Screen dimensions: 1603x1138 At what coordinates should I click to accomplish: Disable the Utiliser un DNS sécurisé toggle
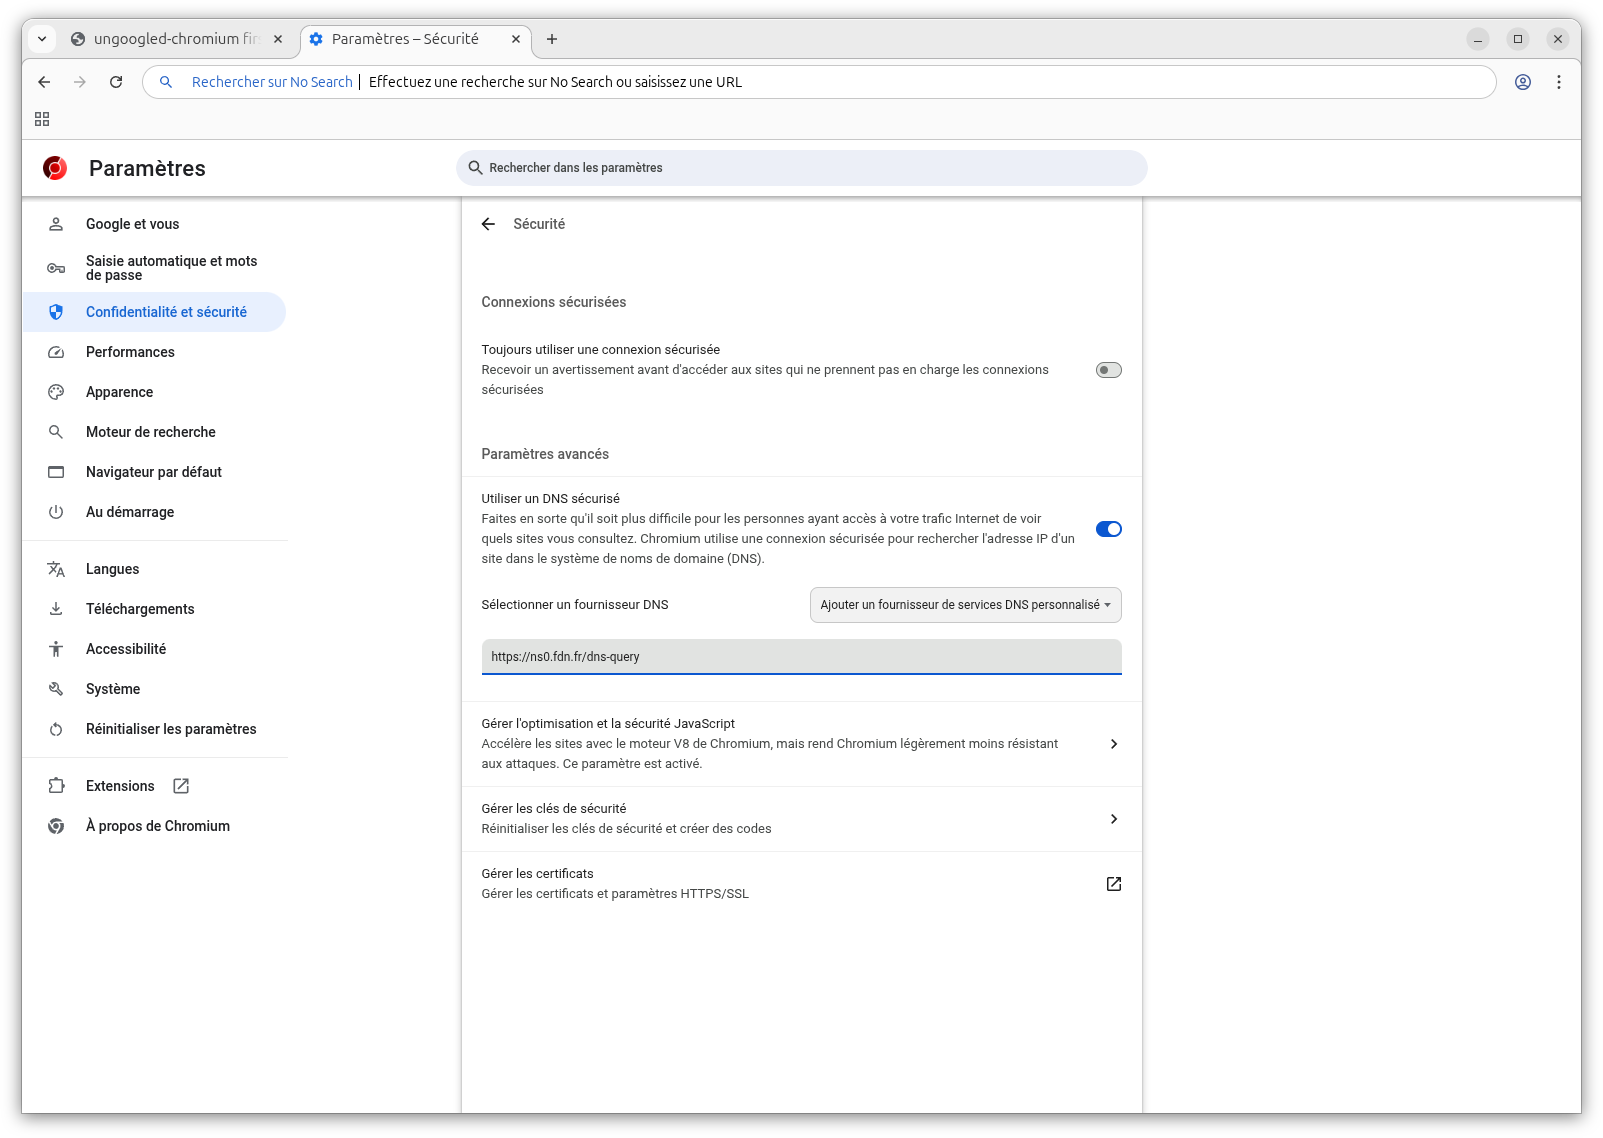click(x=1108, y=529)
